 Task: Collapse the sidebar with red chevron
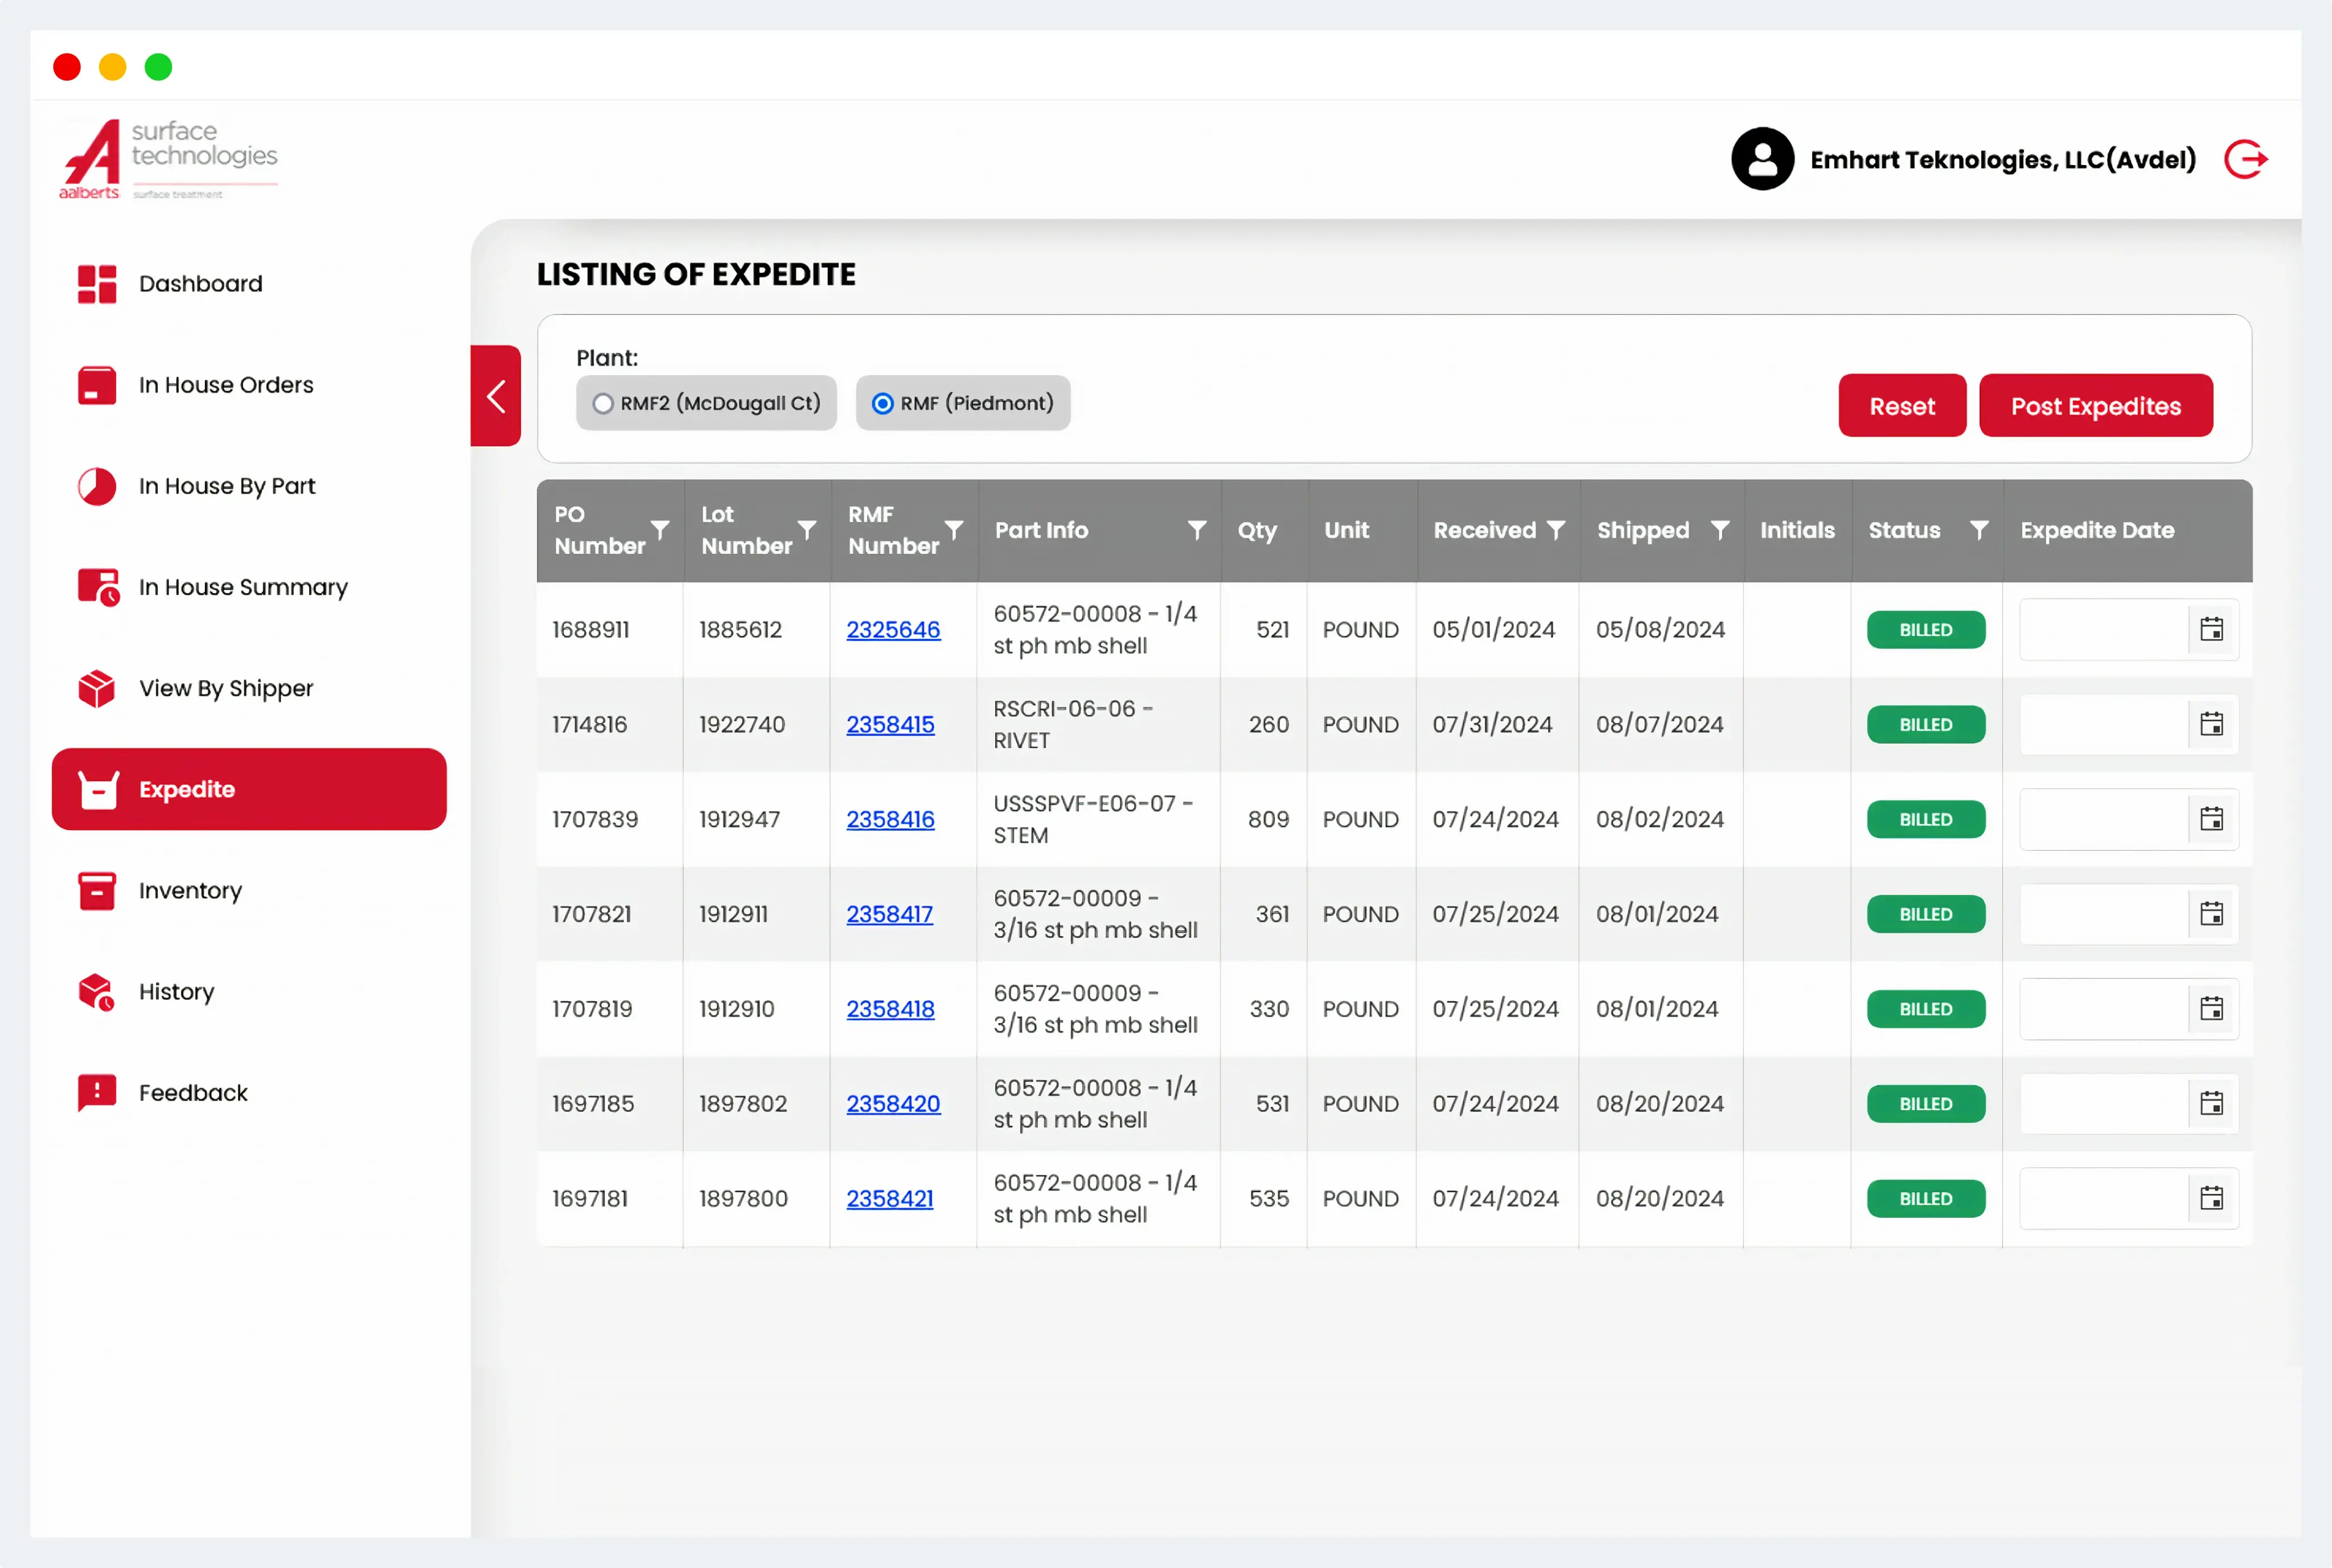tap(496, 396)
